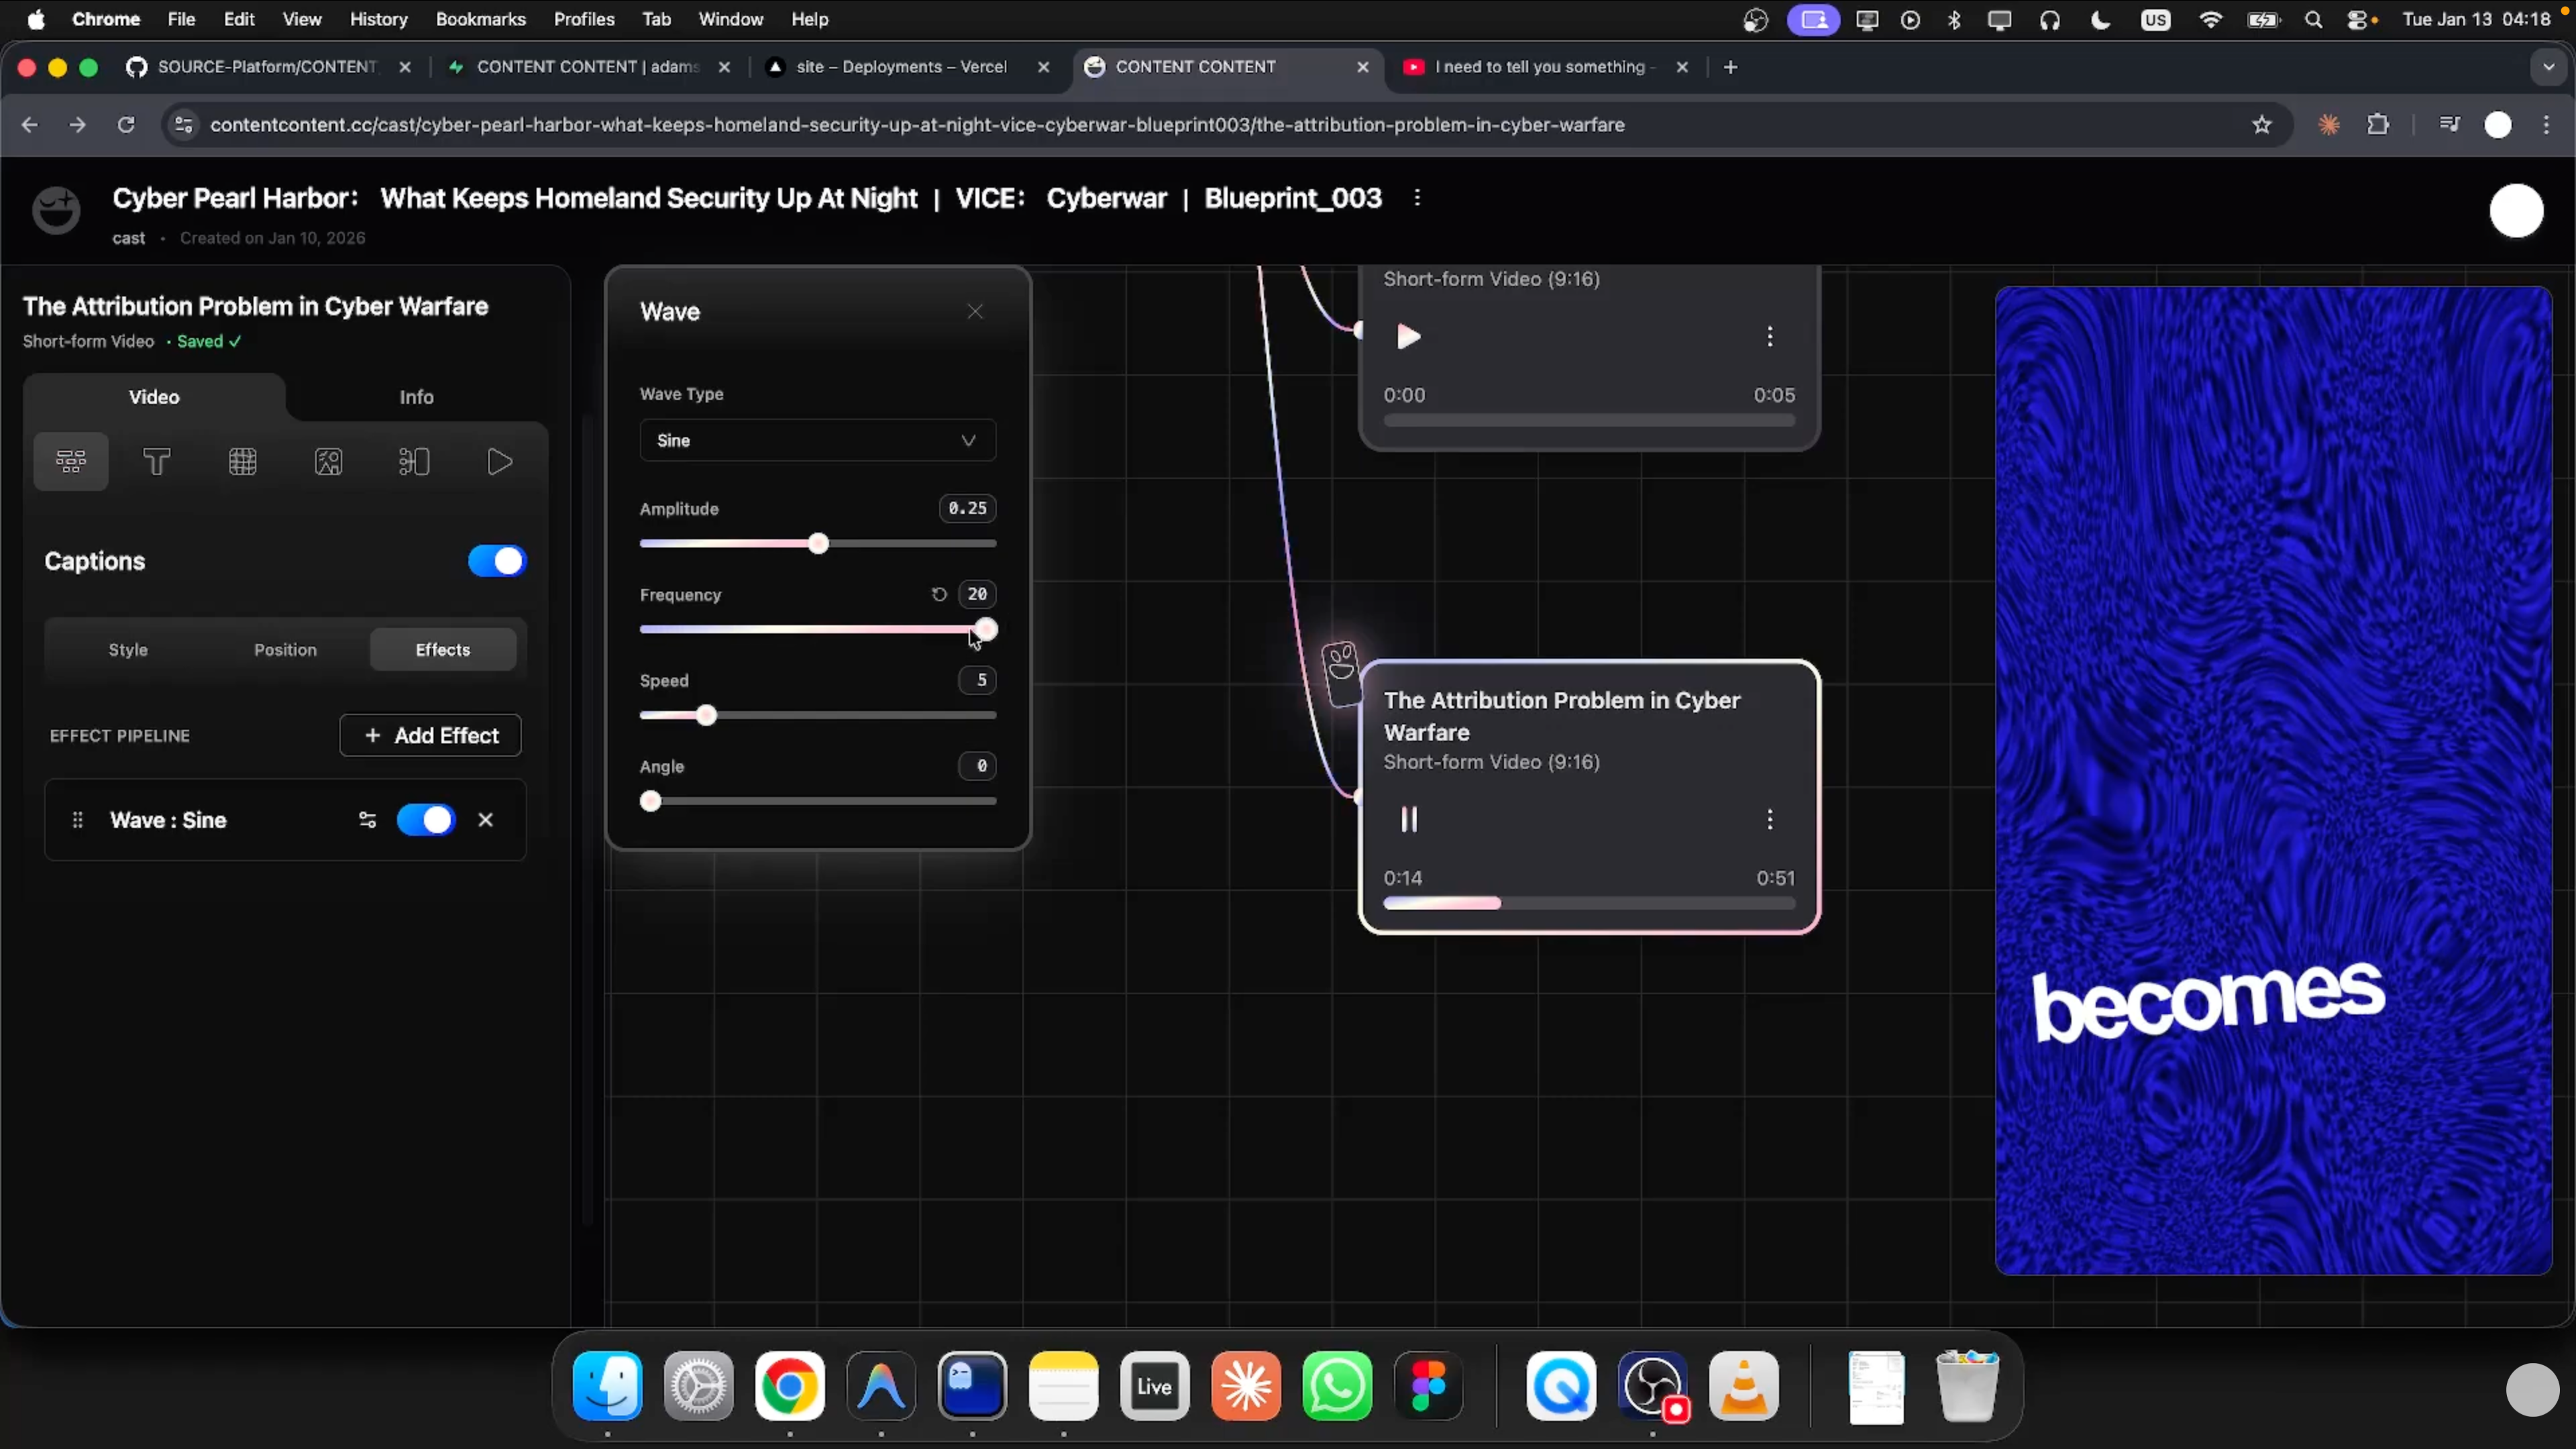Viewport: 2576px width, 1449px height.
Task: Reset the Frequency value with reset icon
Action: (x=939, y=594)
